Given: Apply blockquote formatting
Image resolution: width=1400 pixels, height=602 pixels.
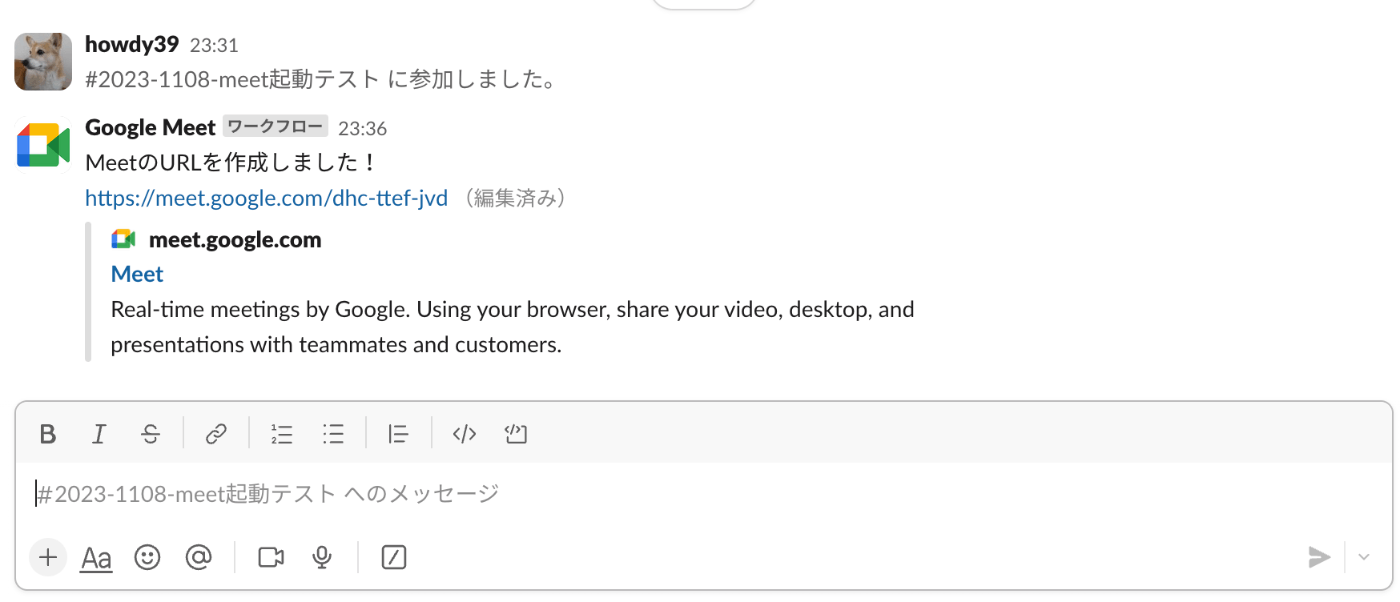Looking at the screenshot, I should [398, 433].
